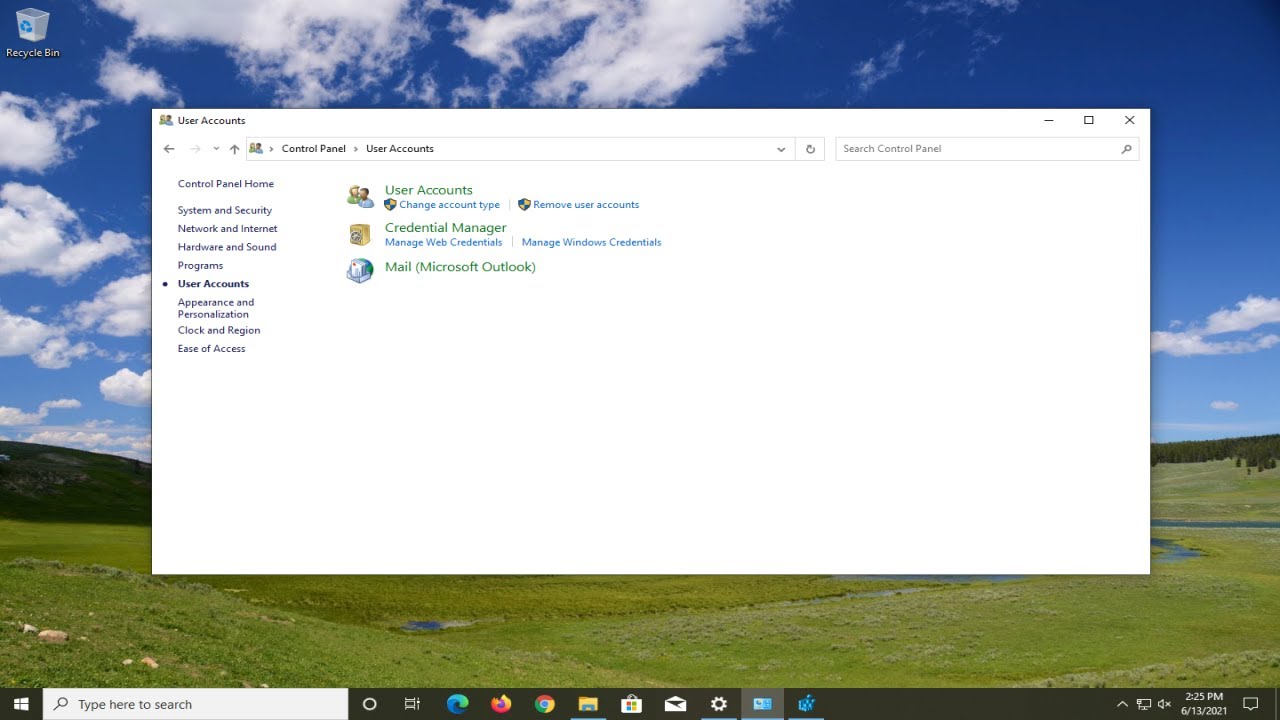Viewport: 1280px width, 720px height.
Task: Click the shield icon beside Remove user accounts
Action: point(524,204)
